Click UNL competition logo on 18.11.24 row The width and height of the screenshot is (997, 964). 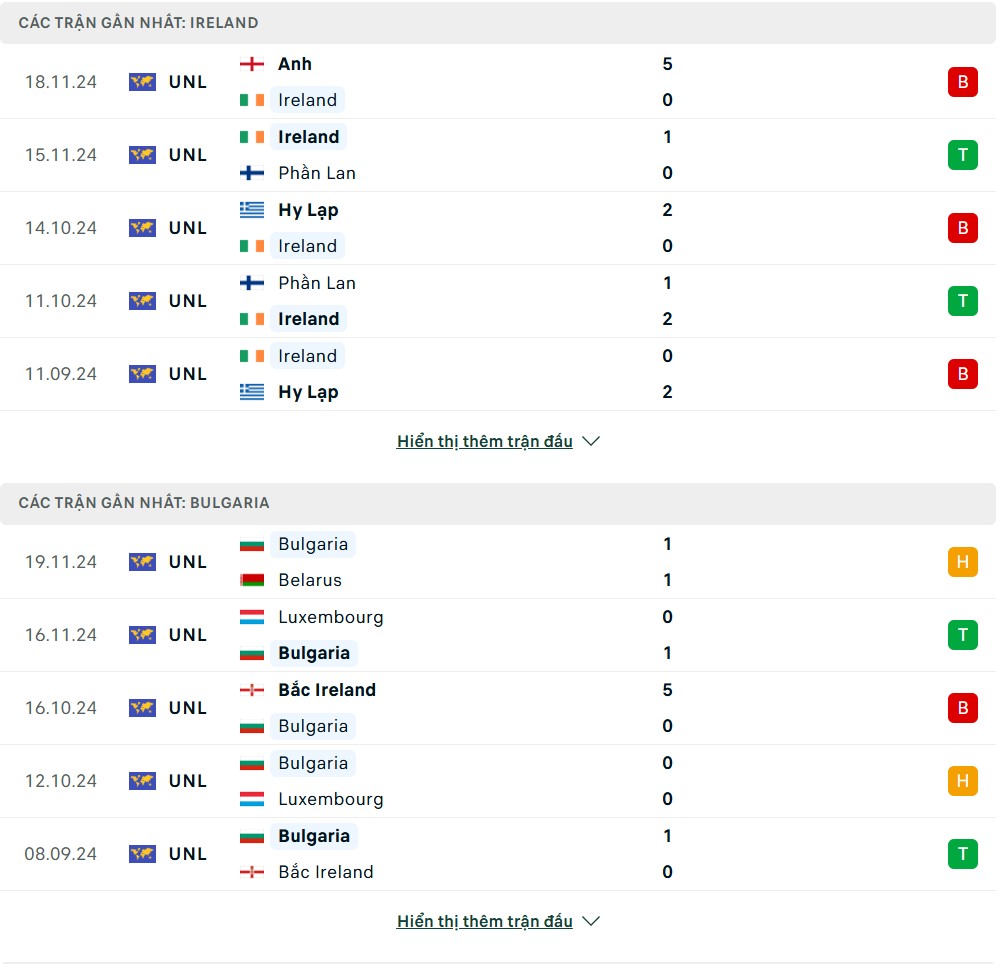point(142,82)
